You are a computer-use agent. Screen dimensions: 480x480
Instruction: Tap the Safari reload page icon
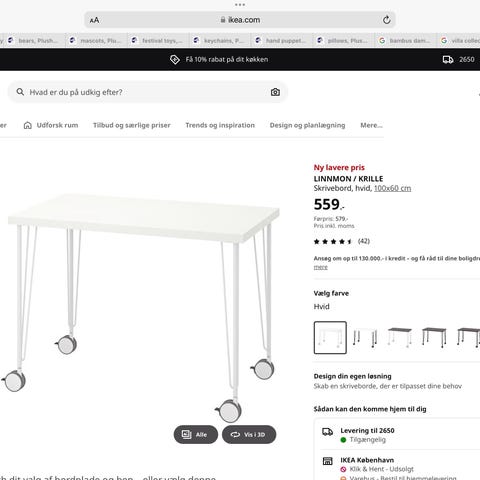386,20
